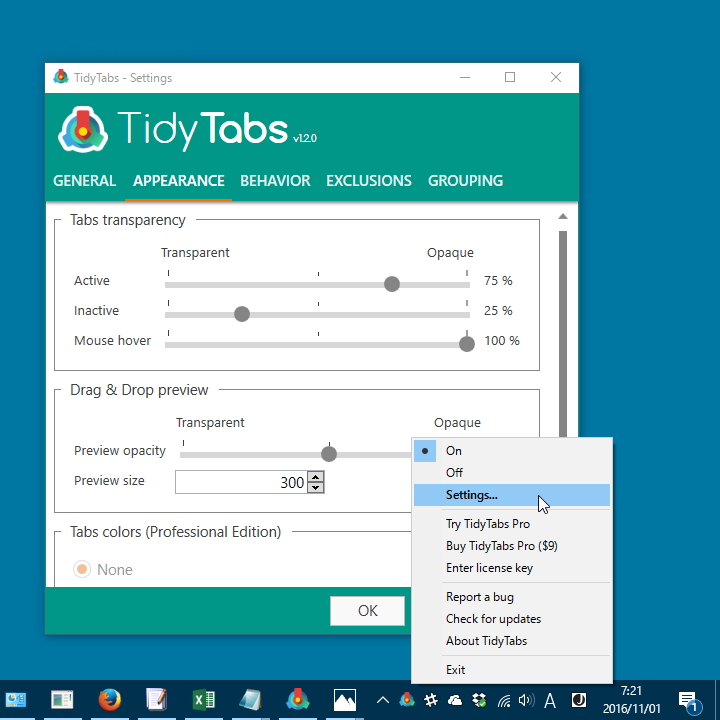Click Buy TidyTabs Pro ($9) entry
Screen dimensions: 720x720
[512, 546]
